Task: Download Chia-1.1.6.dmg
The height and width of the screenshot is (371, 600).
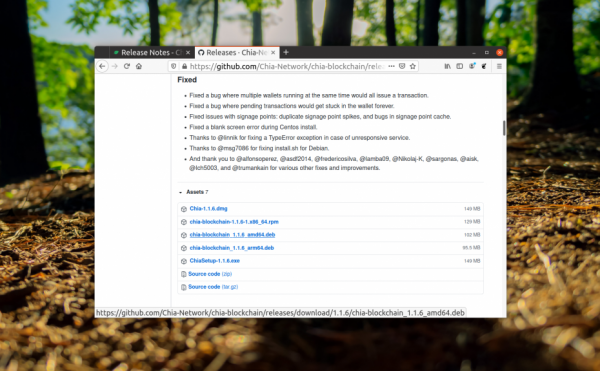Action: click(209, 208)
